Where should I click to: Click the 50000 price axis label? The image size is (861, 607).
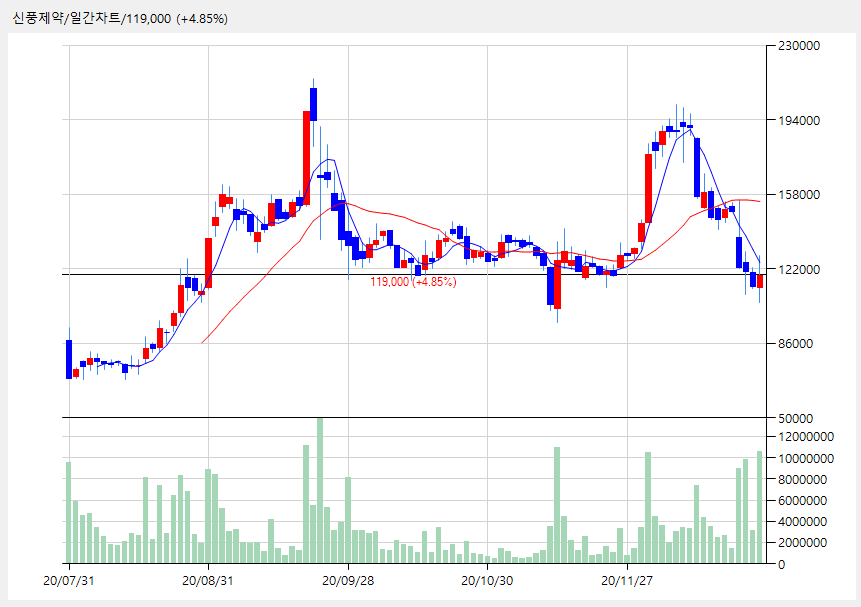click(x=796, y=419)
